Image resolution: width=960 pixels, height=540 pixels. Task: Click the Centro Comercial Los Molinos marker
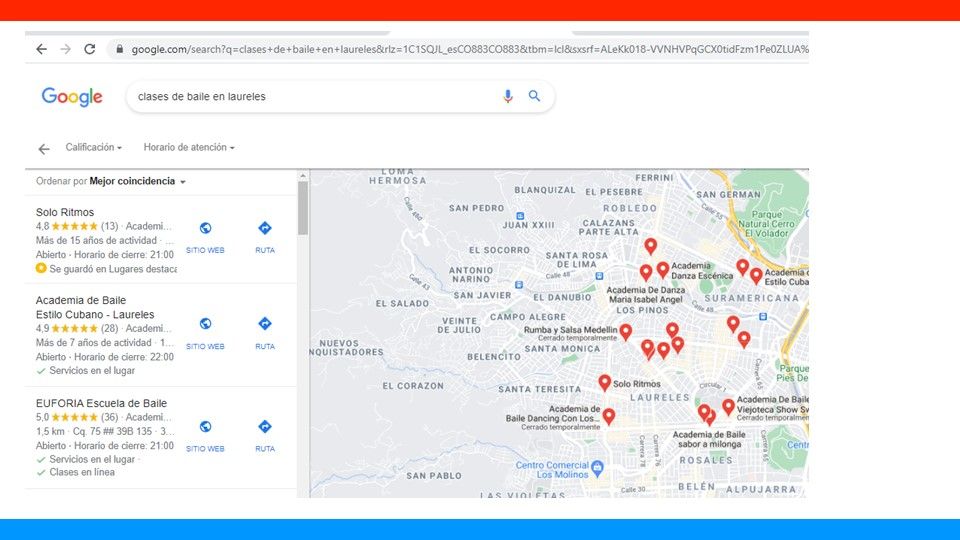tap(598, 468)
